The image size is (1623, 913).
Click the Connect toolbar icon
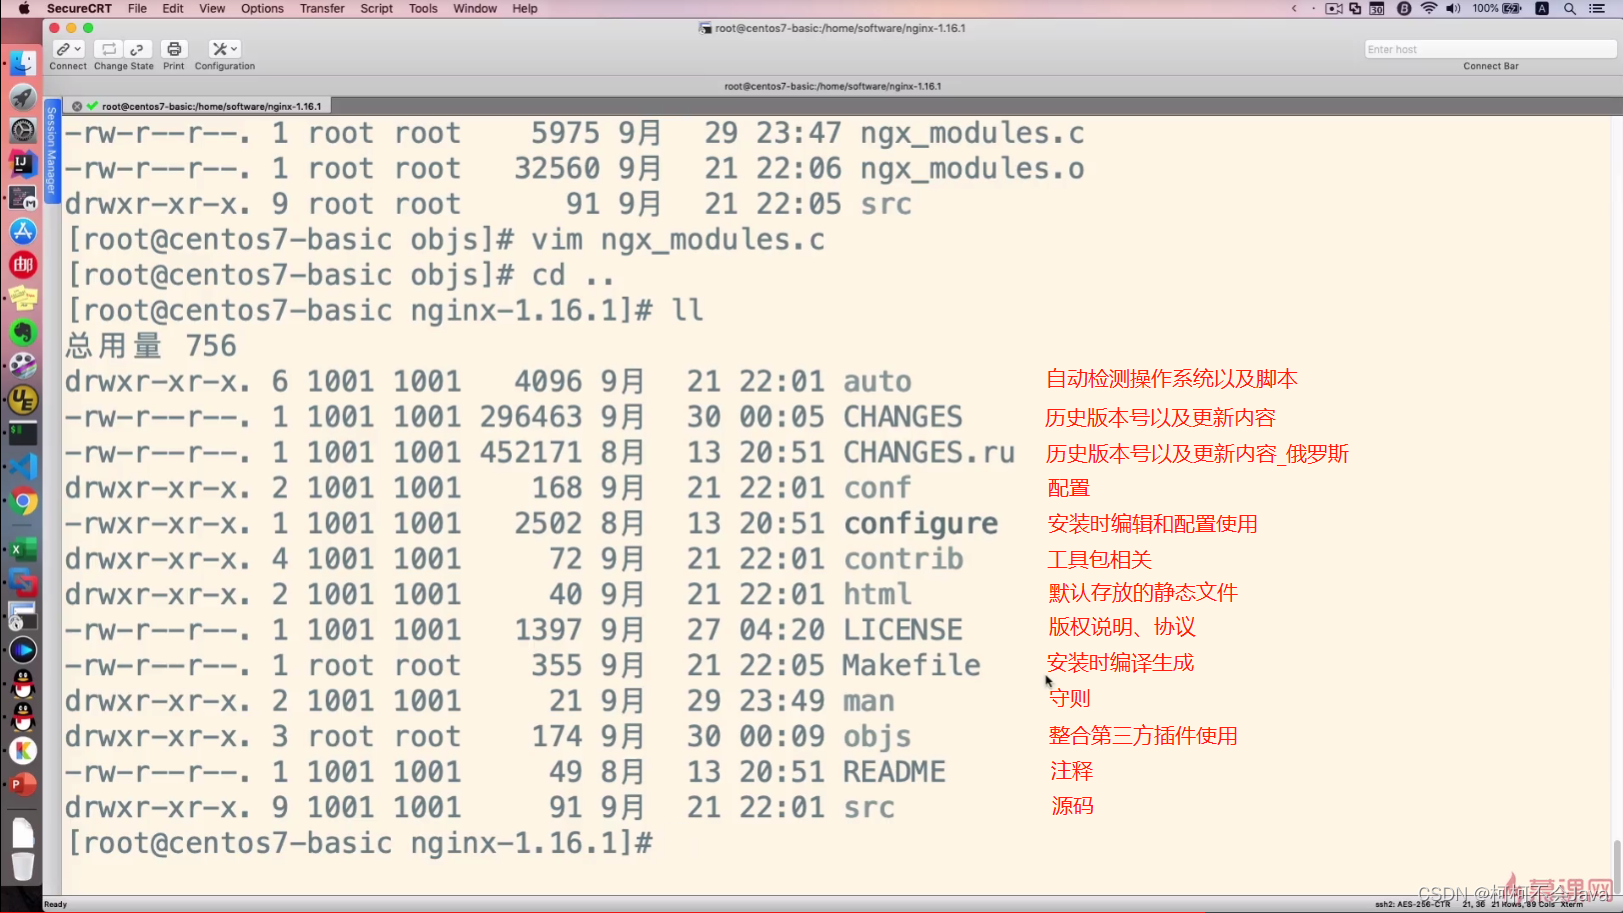click(x=63, y=49)
